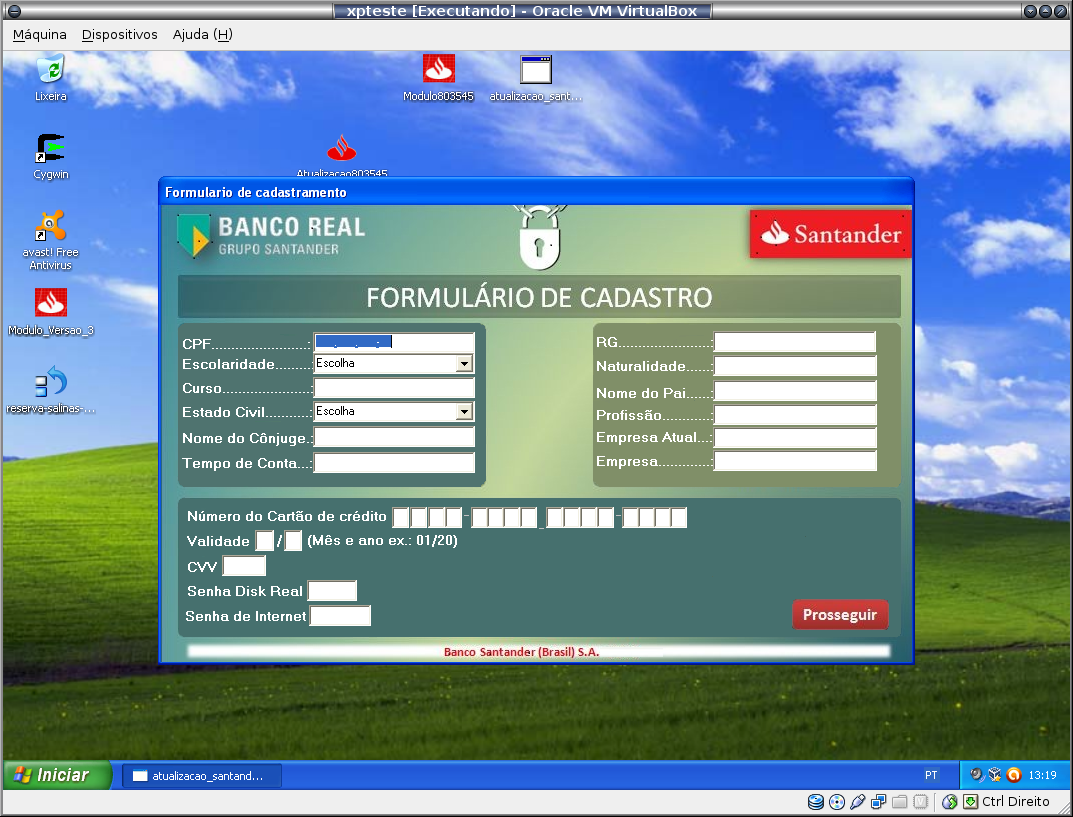Select the Atualizacao803545 desktop icon
The width and height of the screenshot is (1073, 817).
coord(341,155)
